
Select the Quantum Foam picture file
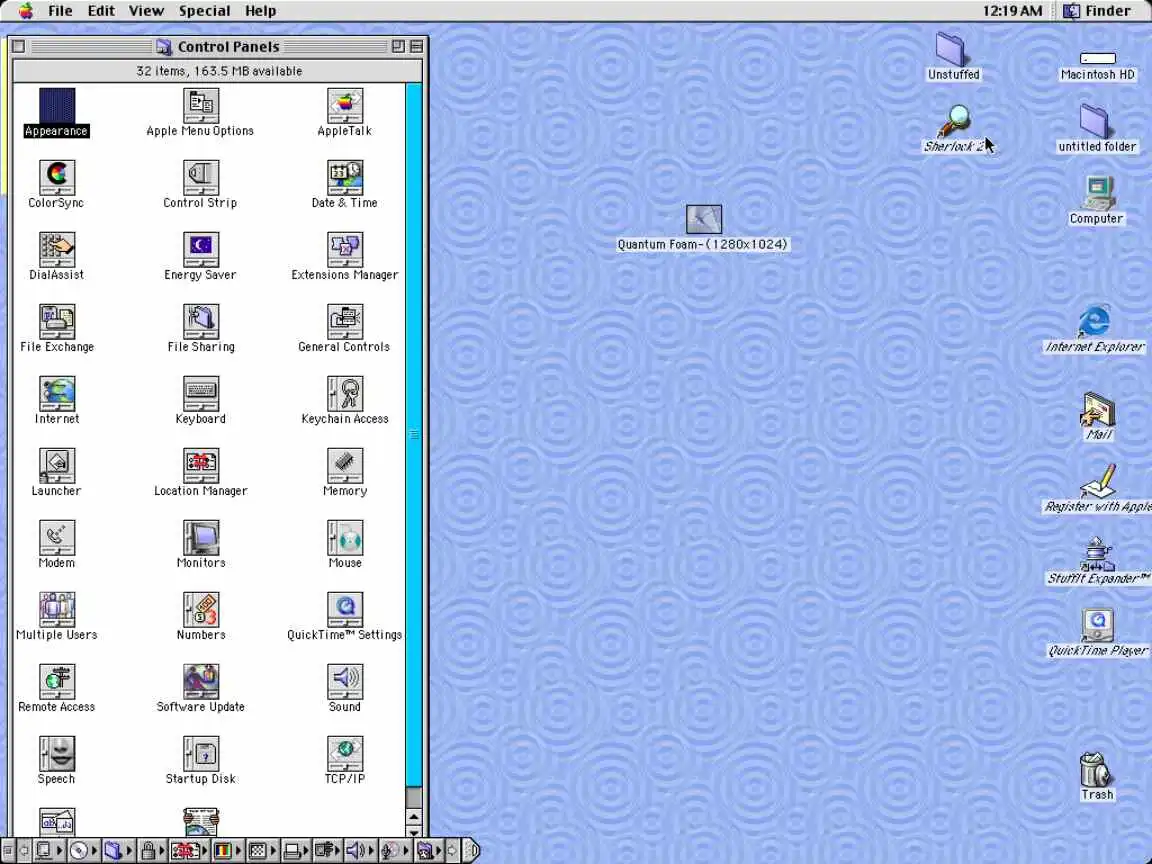(x=703, y=219)
